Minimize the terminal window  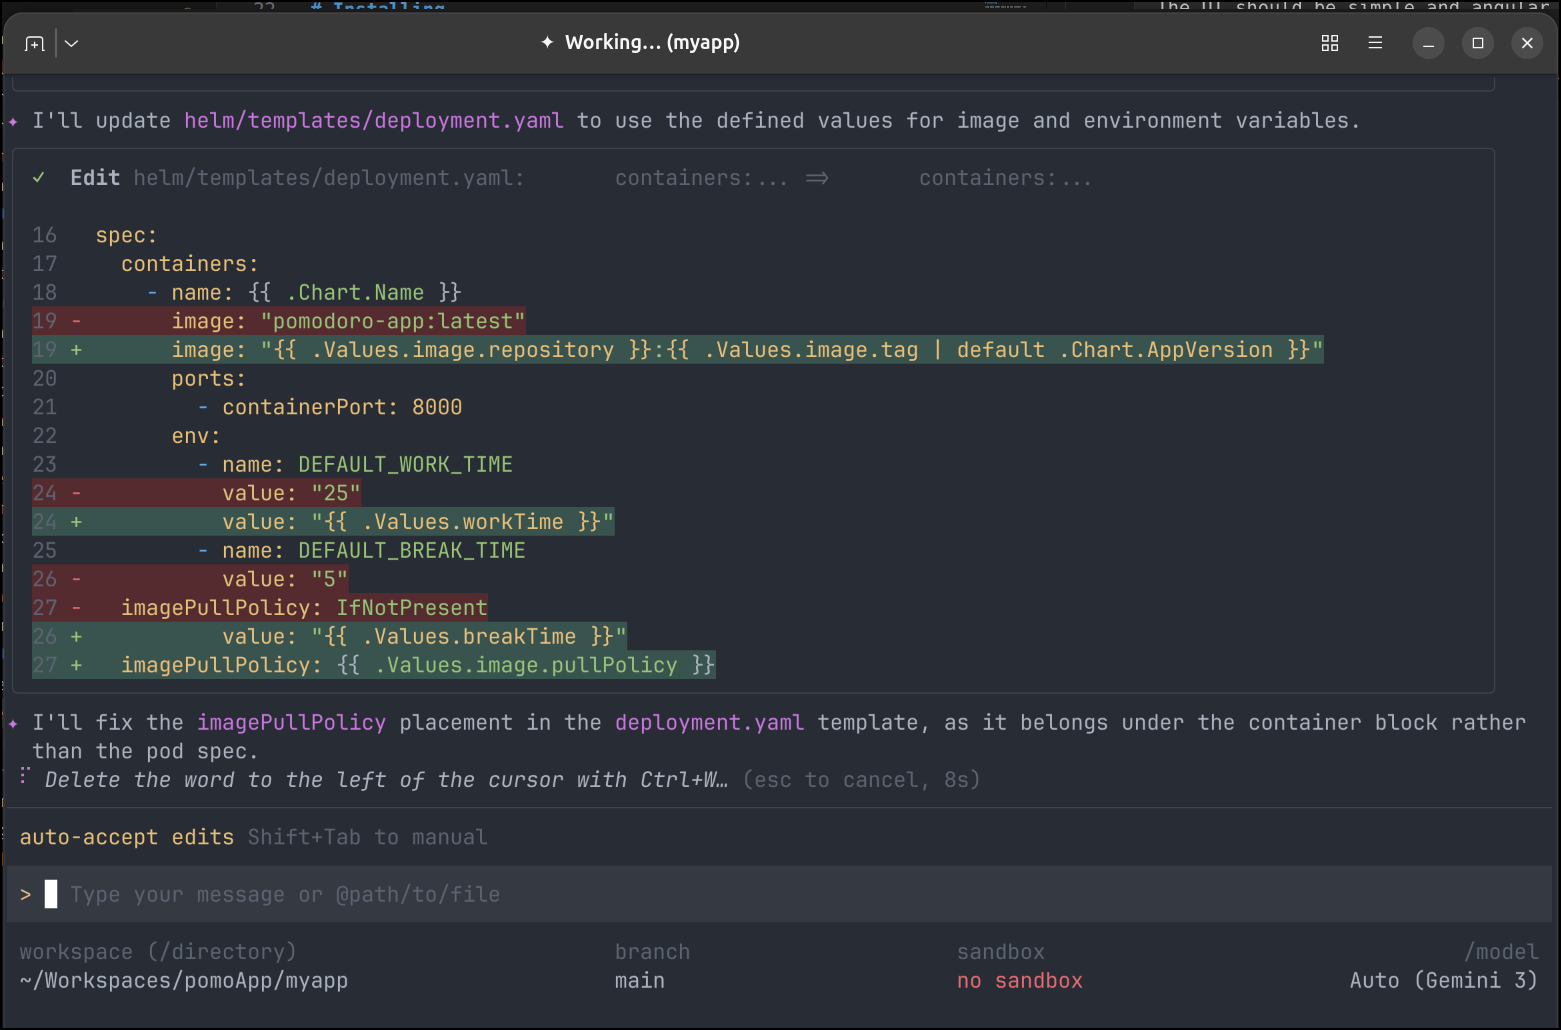(1428, 43)
